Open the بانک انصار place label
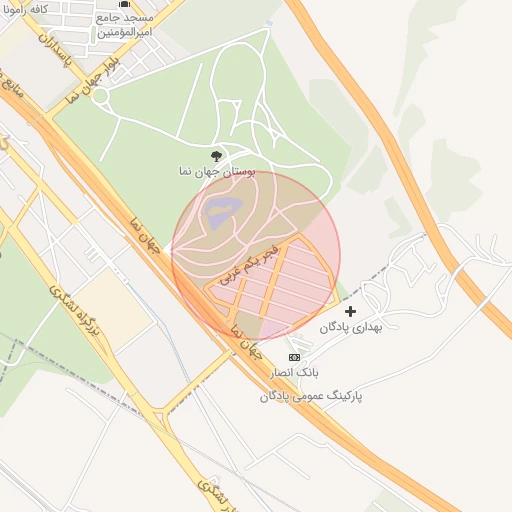The width and height of the screenshot is (512, 512). coord(294,373)
